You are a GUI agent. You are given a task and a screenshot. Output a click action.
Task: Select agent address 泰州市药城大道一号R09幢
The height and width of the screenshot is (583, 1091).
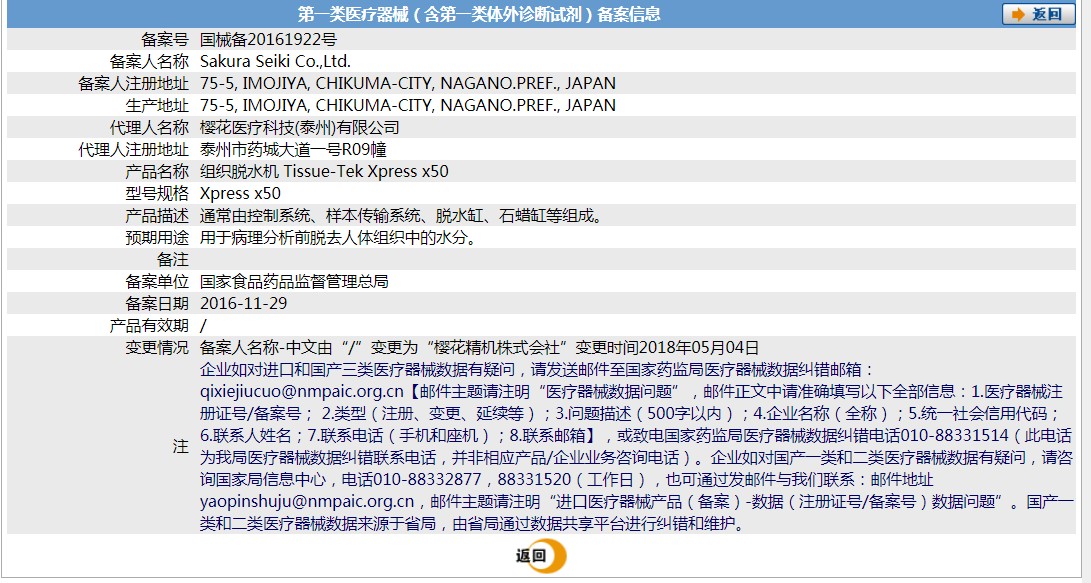pyautogui.click(x=293, y=150)
